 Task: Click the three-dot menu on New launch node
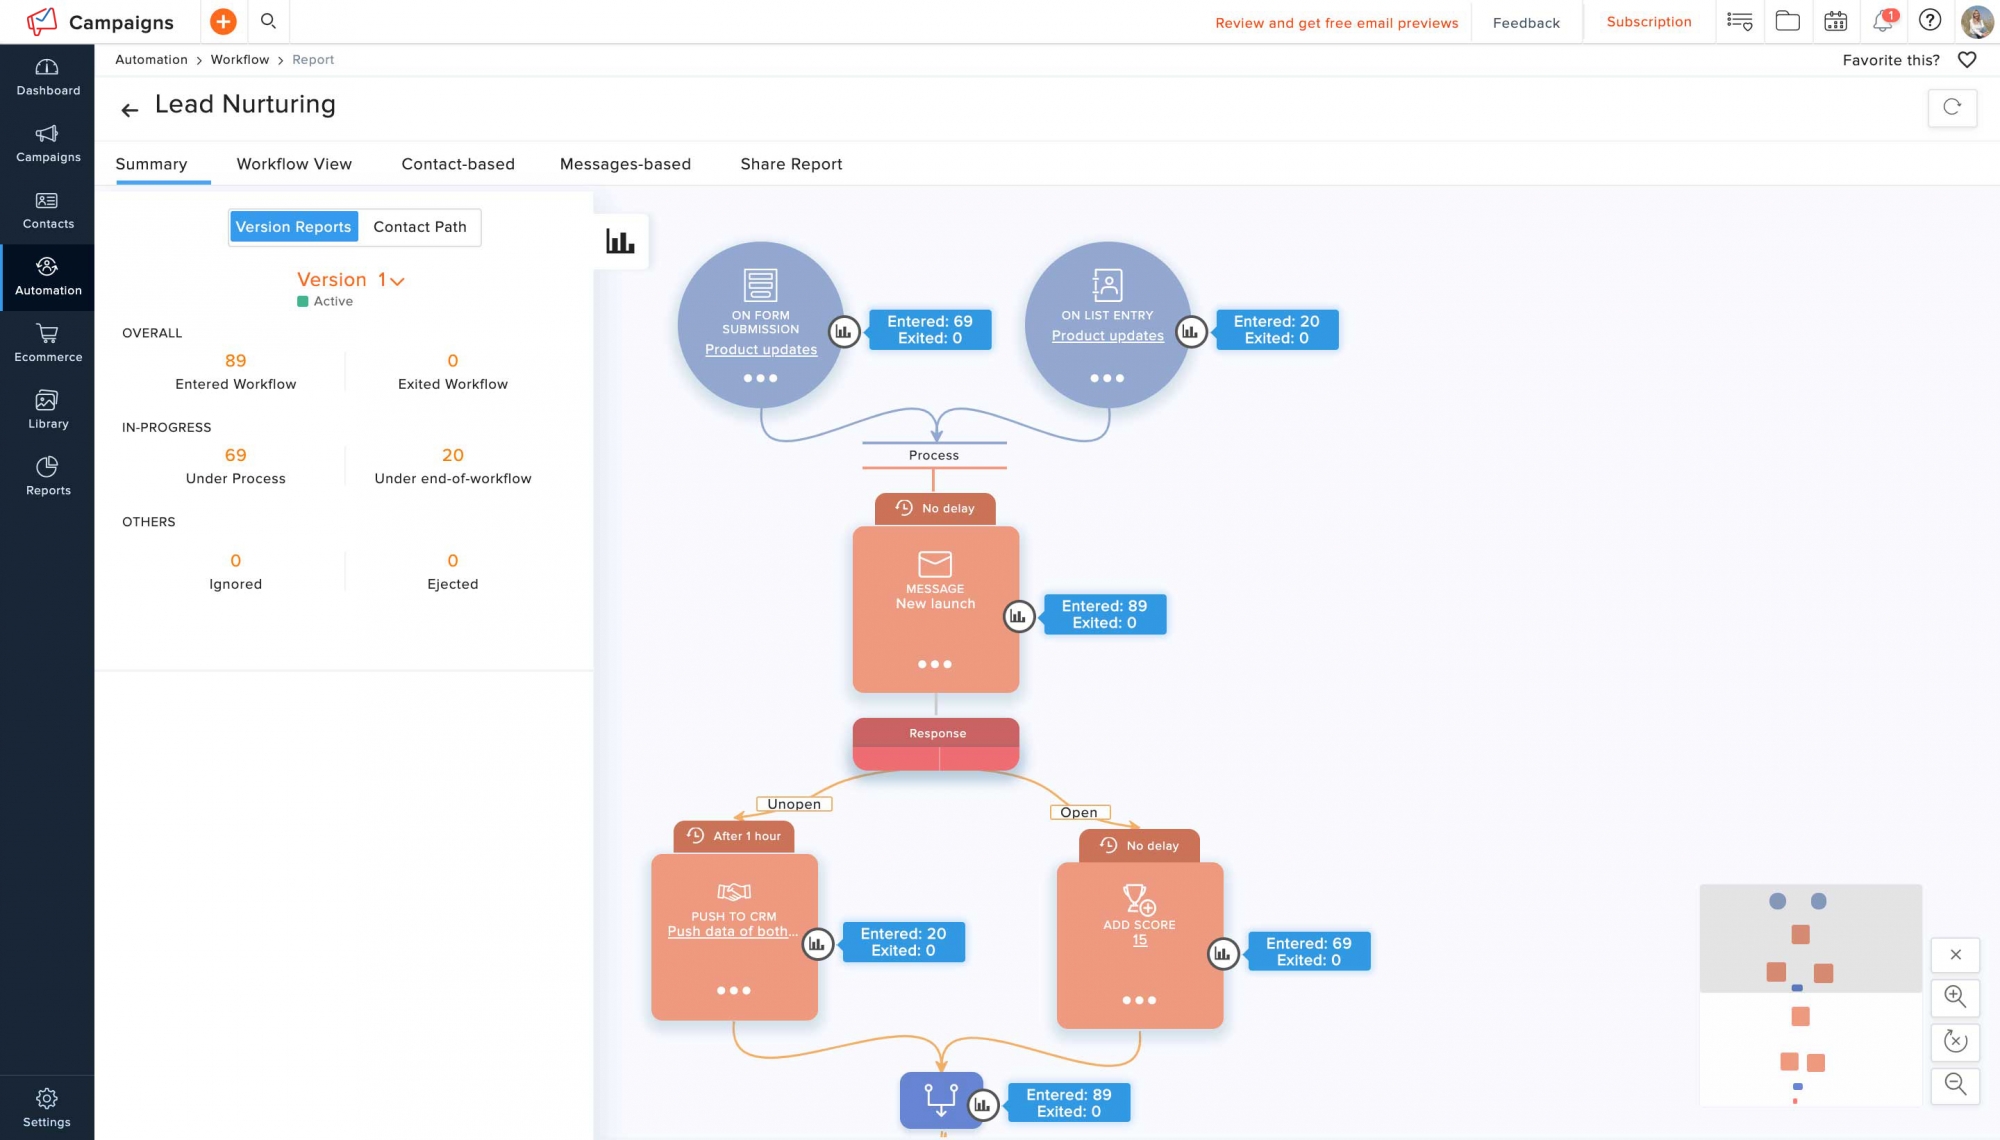pos(935,665)
